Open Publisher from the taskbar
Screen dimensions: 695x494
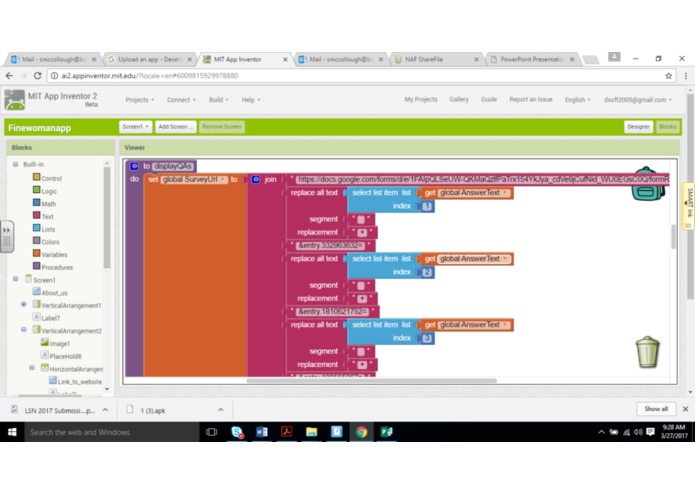[386, 432]
